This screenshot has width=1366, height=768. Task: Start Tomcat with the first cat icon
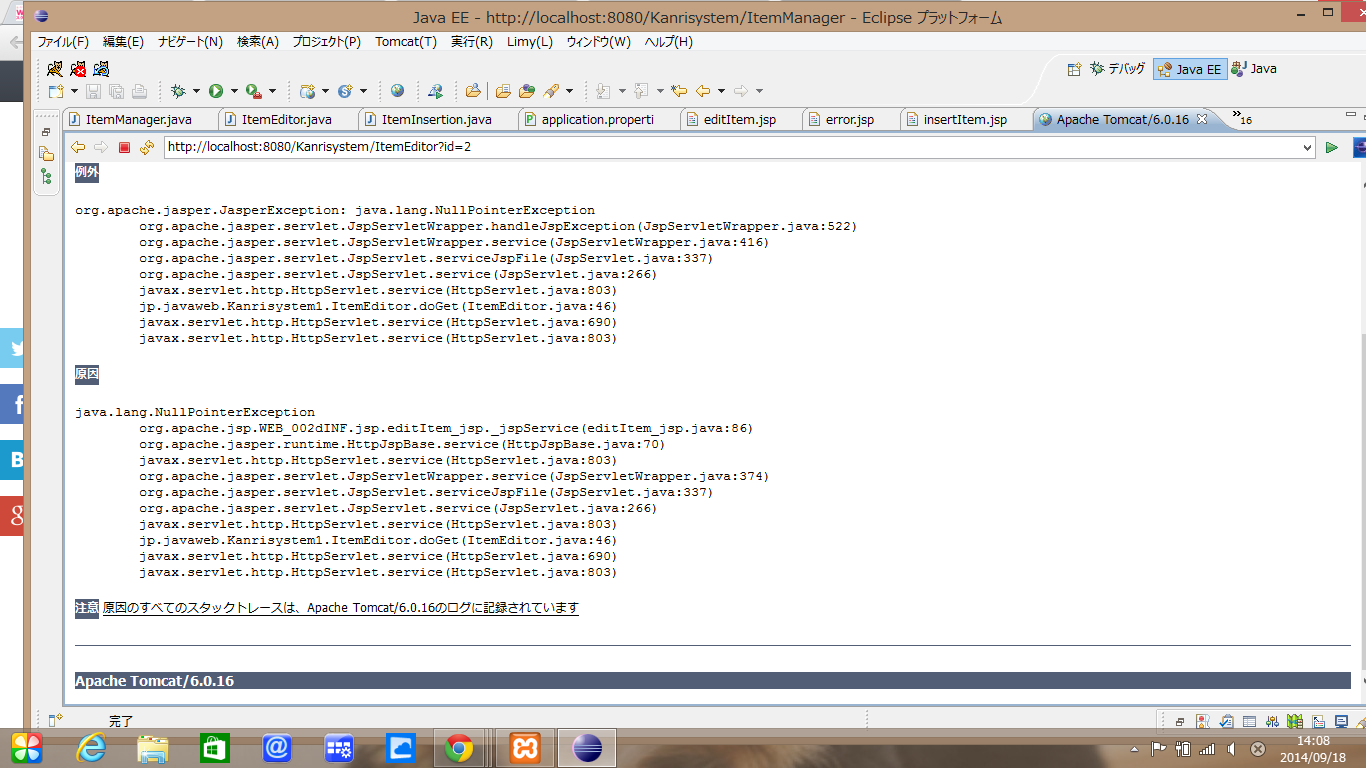(54, 69)
